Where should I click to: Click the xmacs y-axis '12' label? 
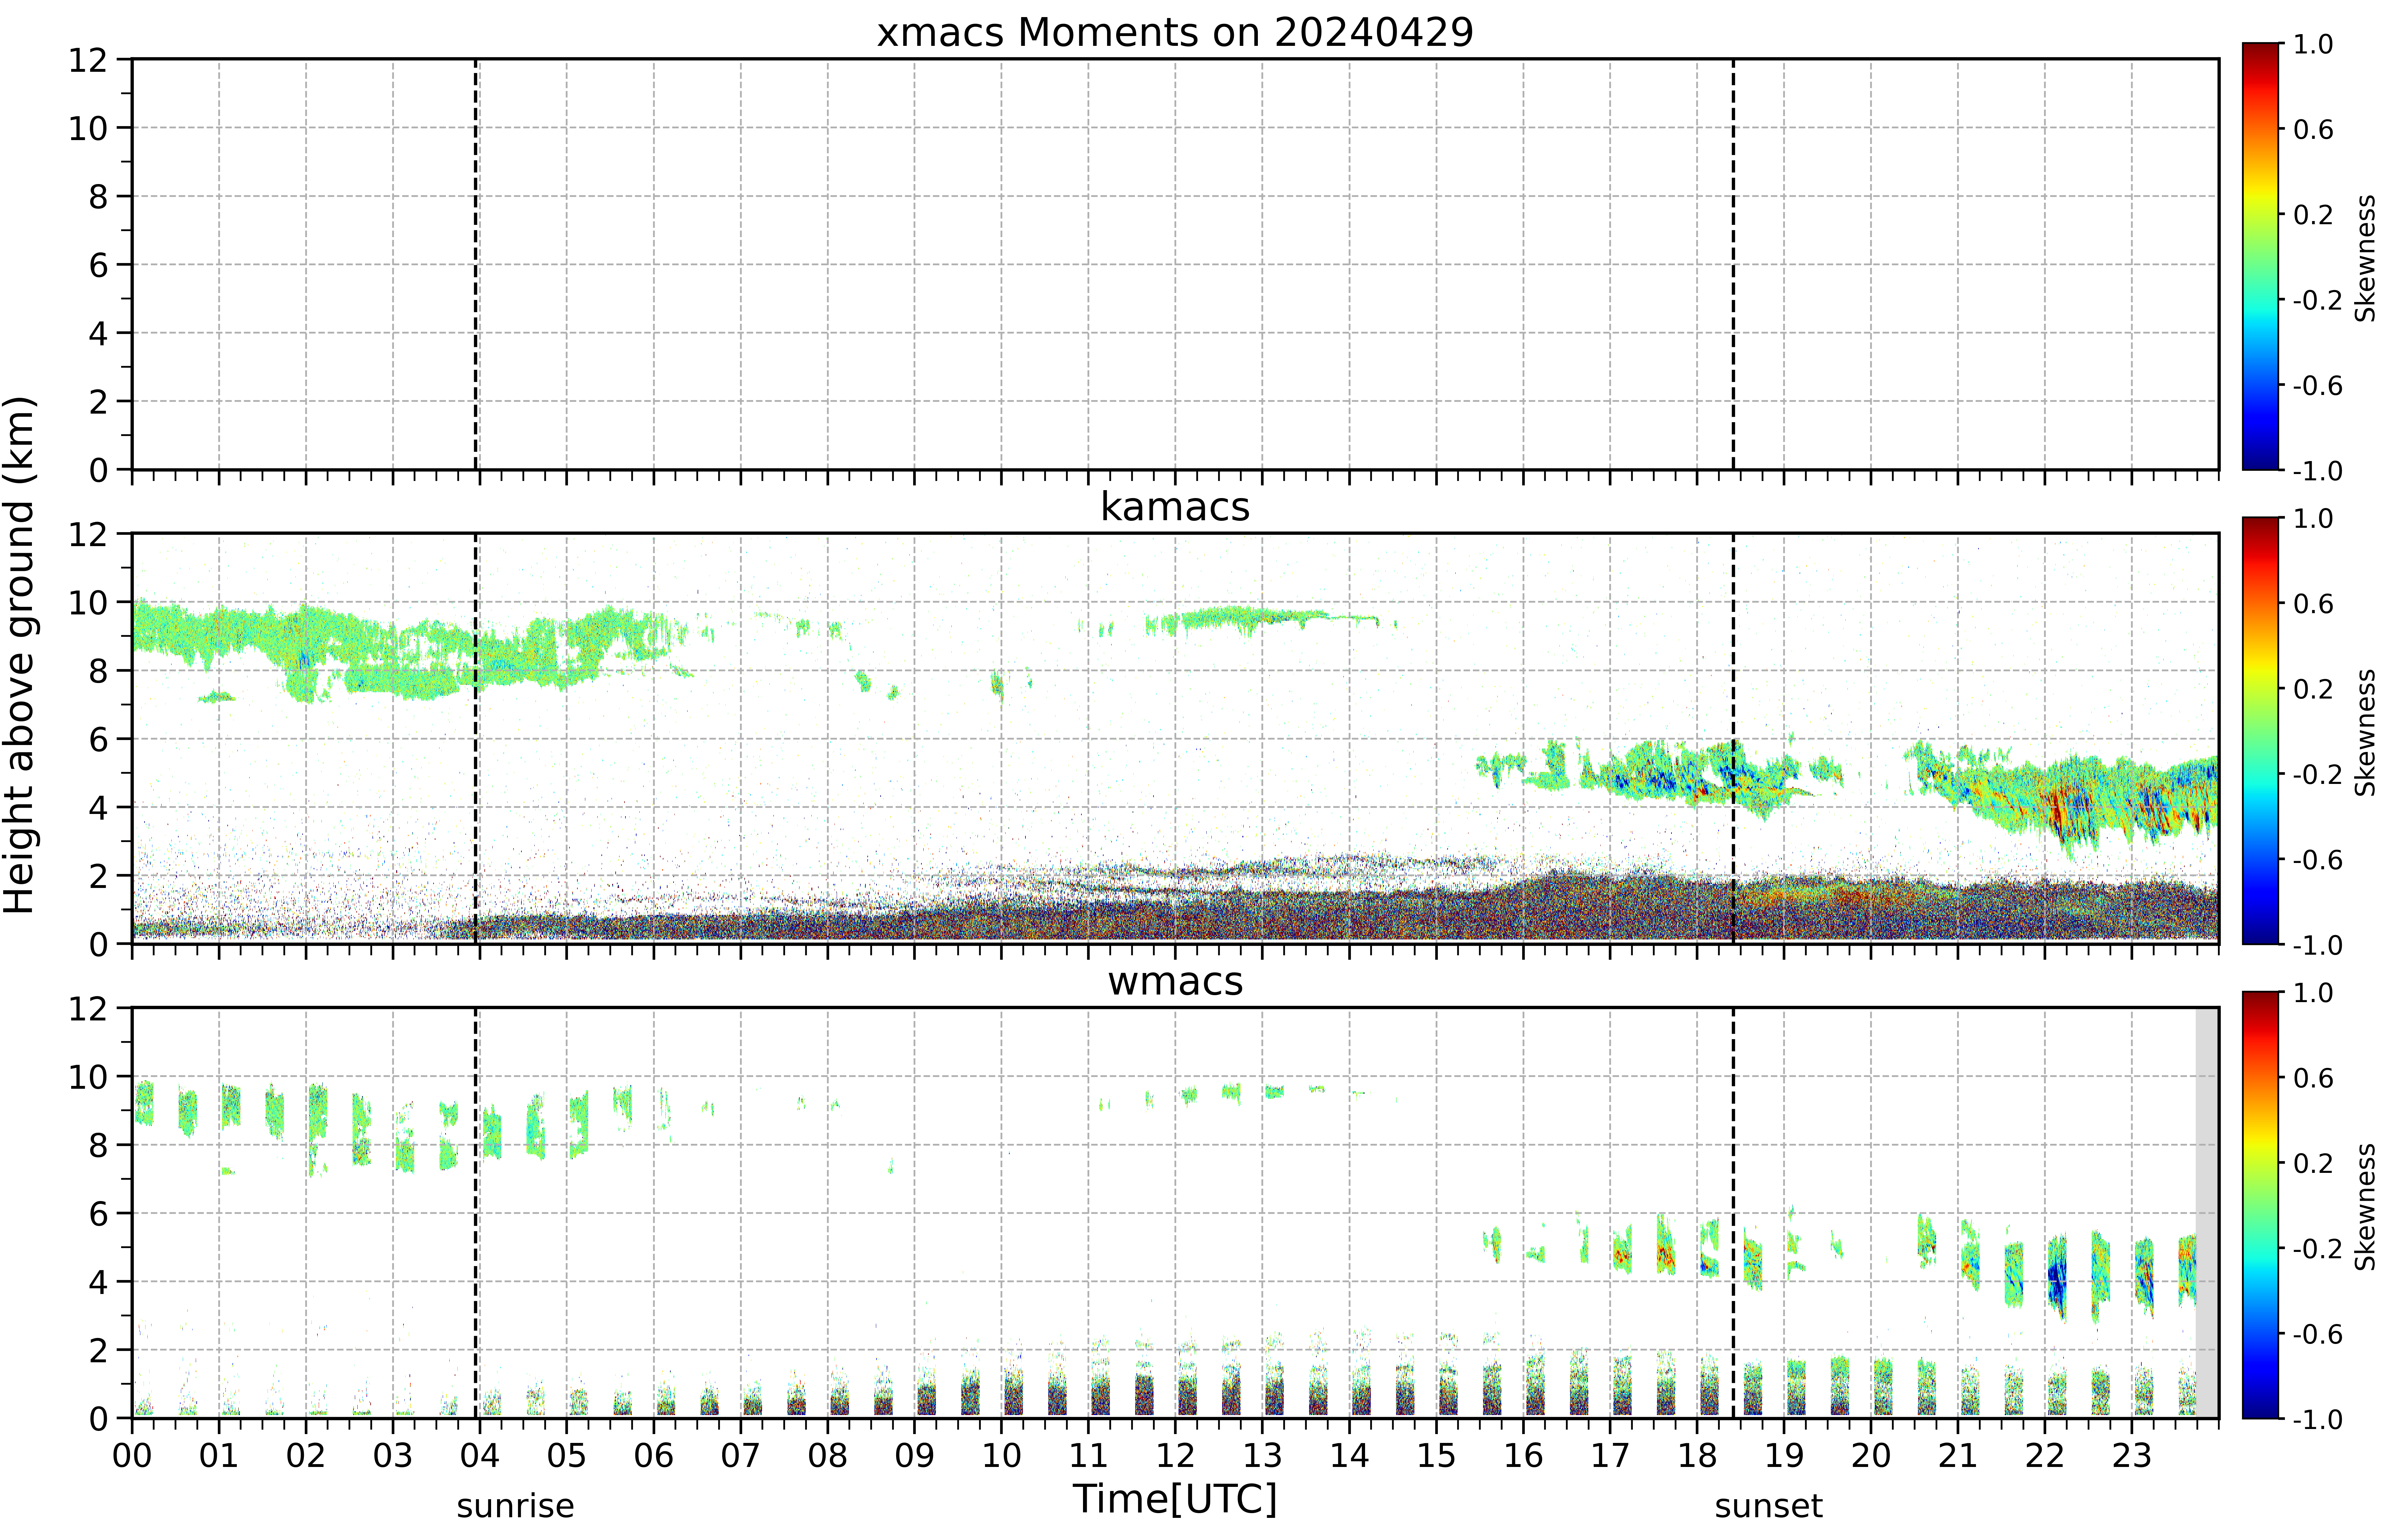click(x=88, y=60)
